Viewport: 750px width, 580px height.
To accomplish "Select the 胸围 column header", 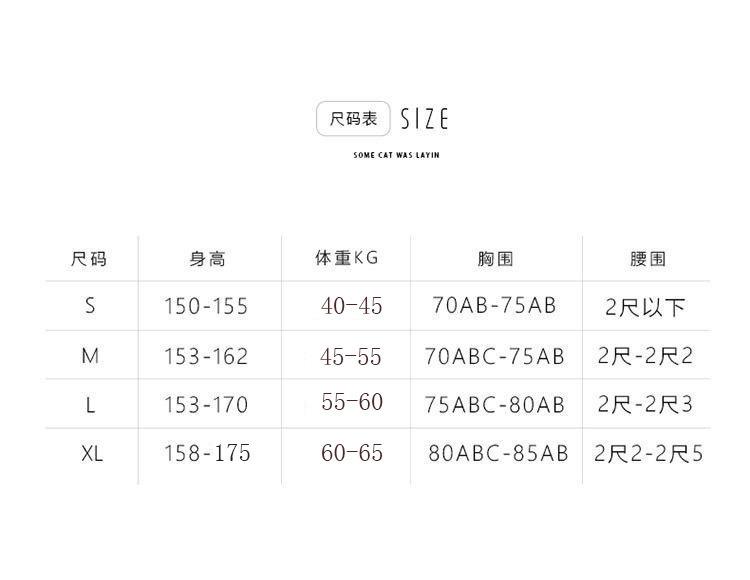I will tap(495, 259).
